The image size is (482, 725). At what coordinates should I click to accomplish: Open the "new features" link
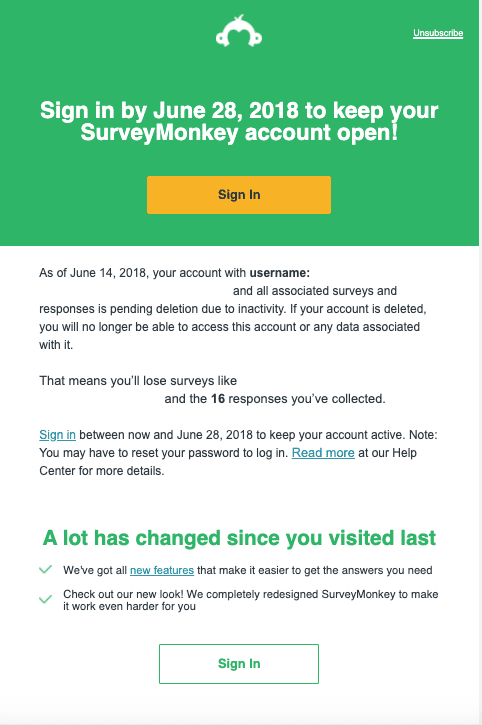coord(162,570)
